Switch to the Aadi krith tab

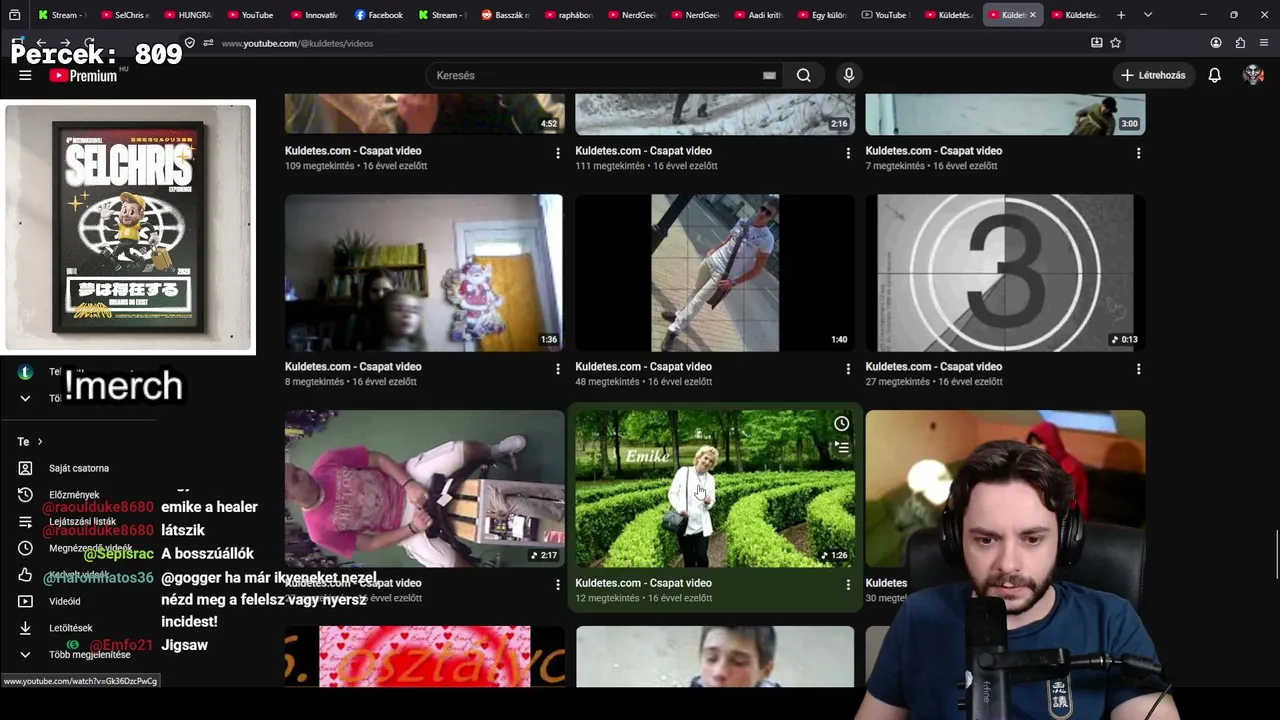tap(759, 15)
